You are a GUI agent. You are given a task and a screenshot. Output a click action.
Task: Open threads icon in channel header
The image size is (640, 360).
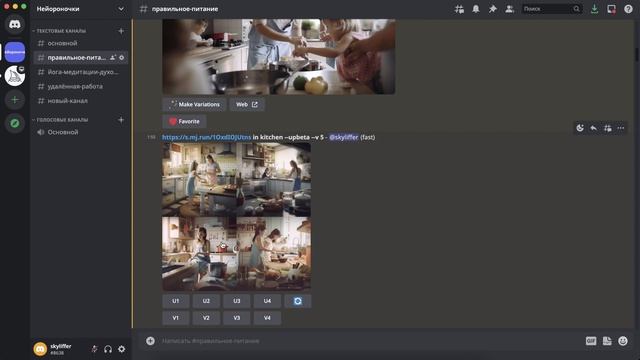(x=459, y=9)
